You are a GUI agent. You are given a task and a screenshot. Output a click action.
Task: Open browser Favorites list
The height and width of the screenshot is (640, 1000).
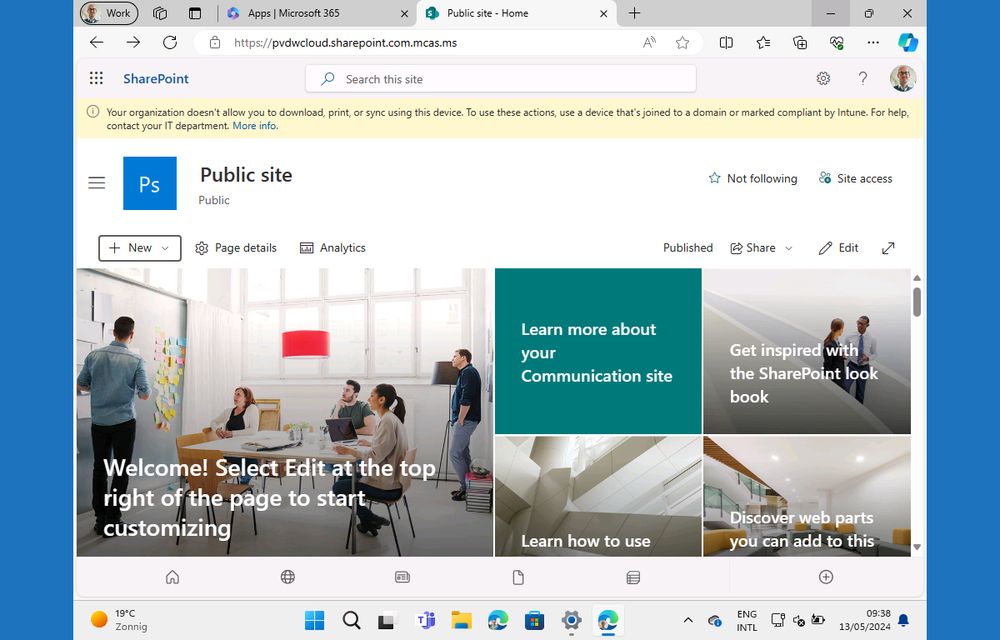coord(763,43)
